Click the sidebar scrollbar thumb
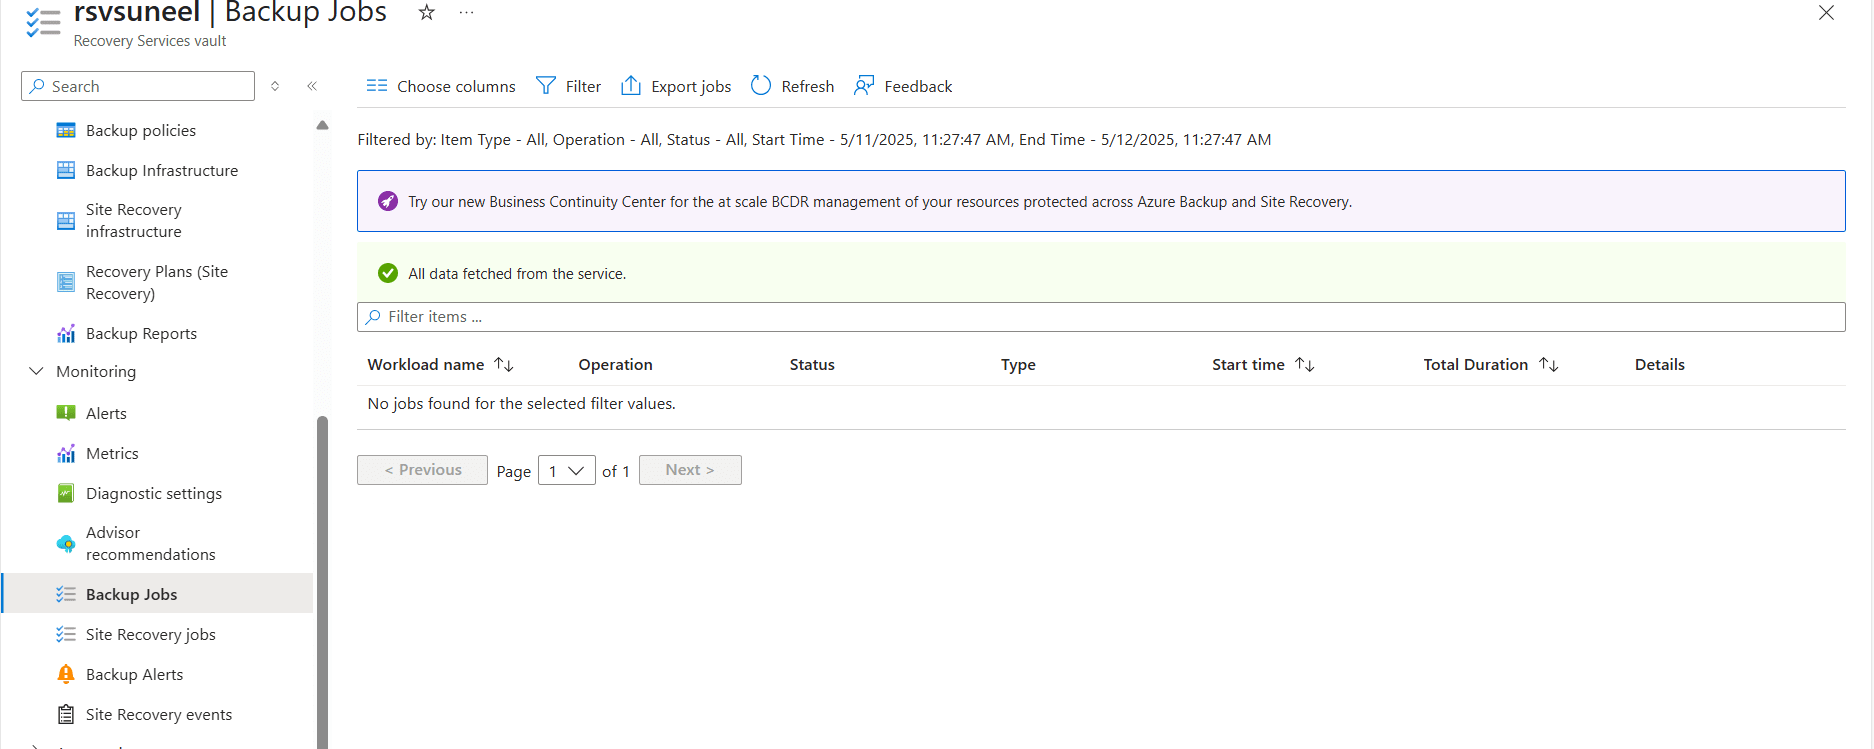Screen dimensions: 1874x749 pos(322,582)
